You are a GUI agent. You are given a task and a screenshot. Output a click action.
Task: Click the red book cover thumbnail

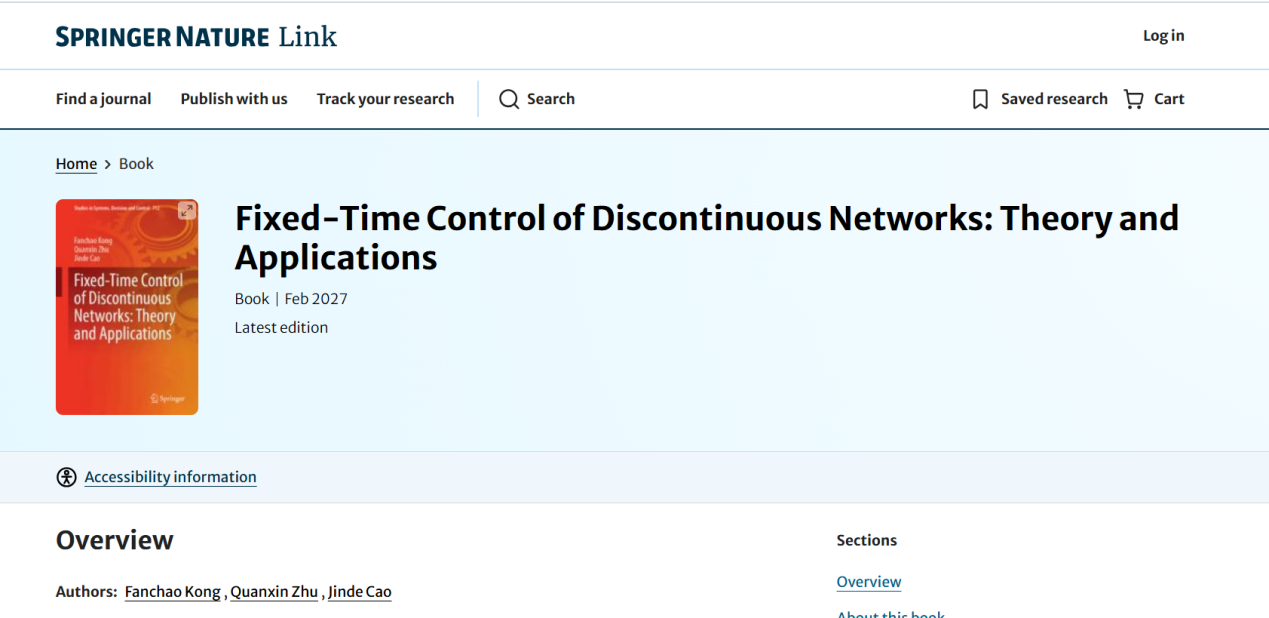(x=127, y=307)
